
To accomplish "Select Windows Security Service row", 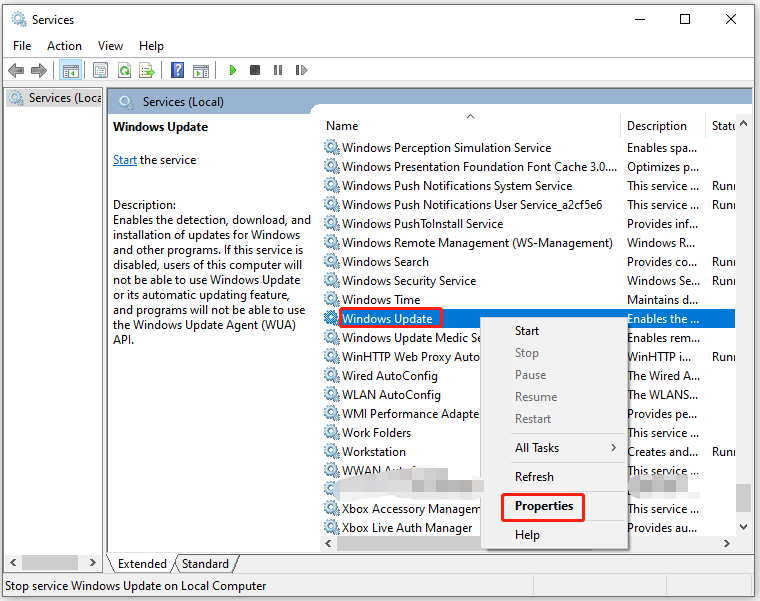I will pyautogui.click(x=529, y=281).
